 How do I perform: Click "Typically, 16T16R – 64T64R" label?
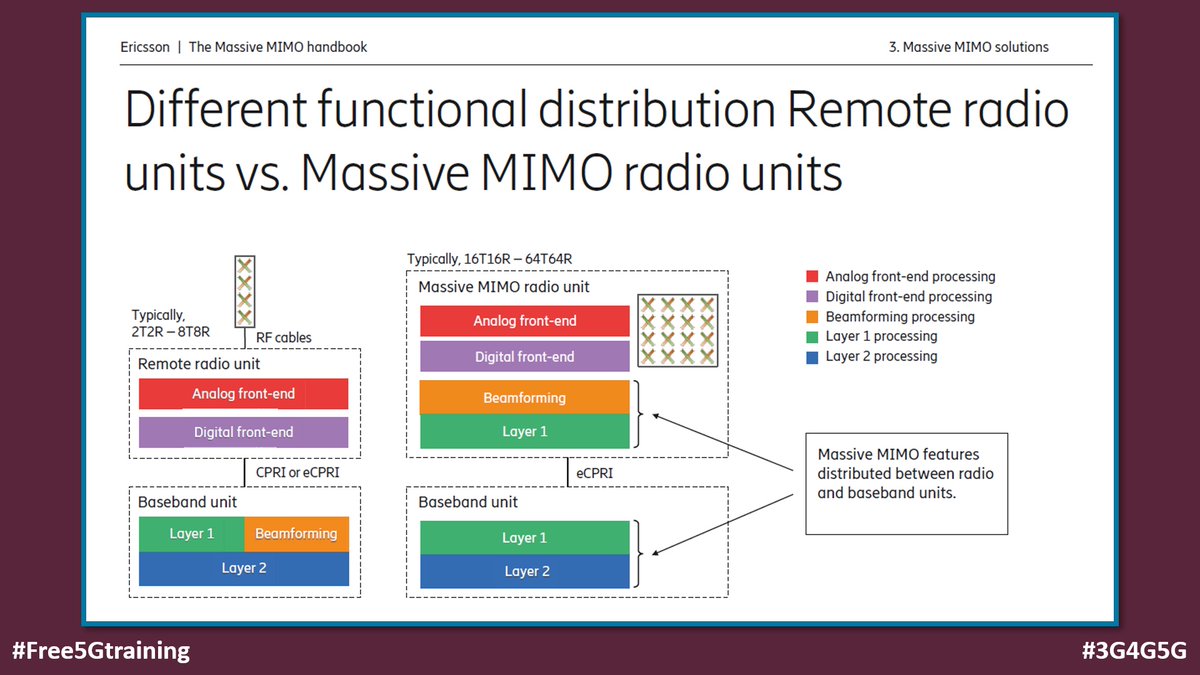point(489,259)
